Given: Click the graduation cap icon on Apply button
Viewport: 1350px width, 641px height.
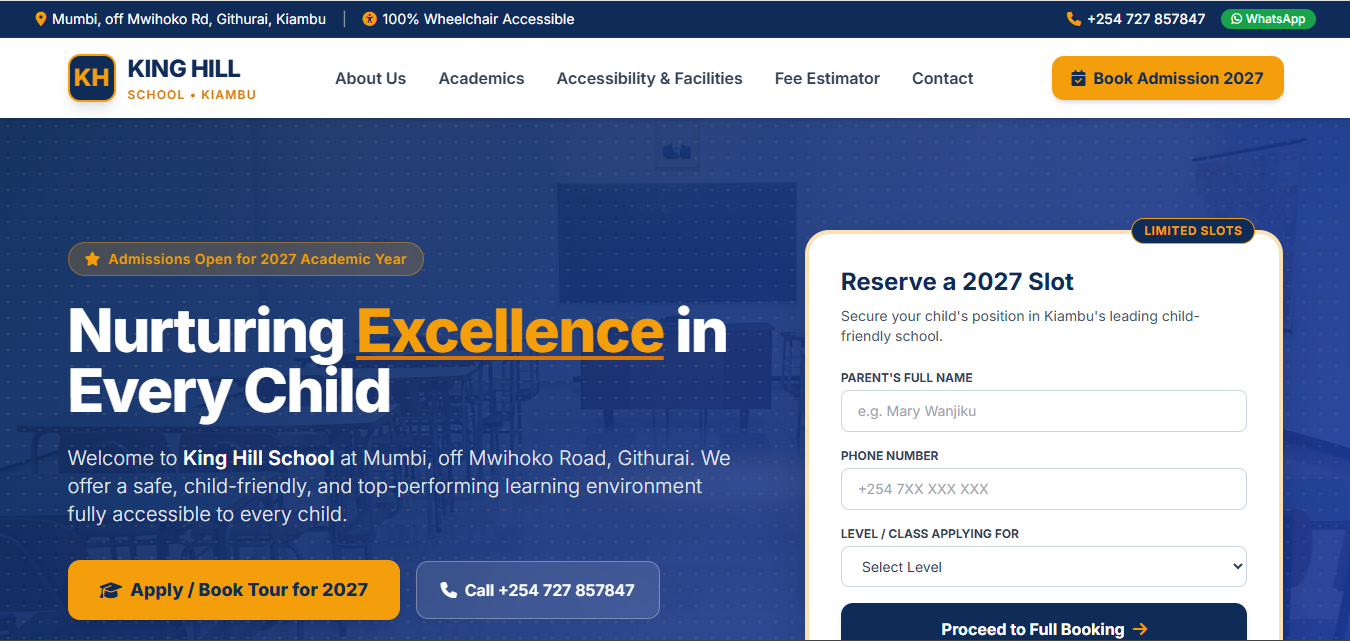Looking at the screenshot, I should 110,590.
